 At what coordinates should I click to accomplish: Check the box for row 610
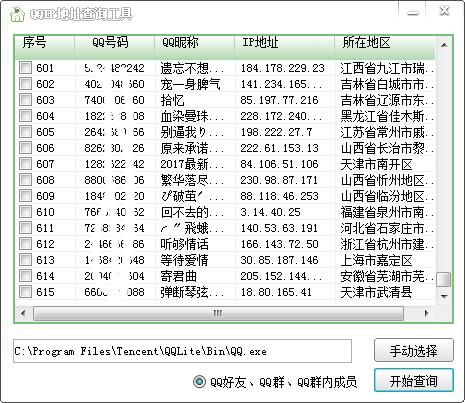[x=25, y=211]
